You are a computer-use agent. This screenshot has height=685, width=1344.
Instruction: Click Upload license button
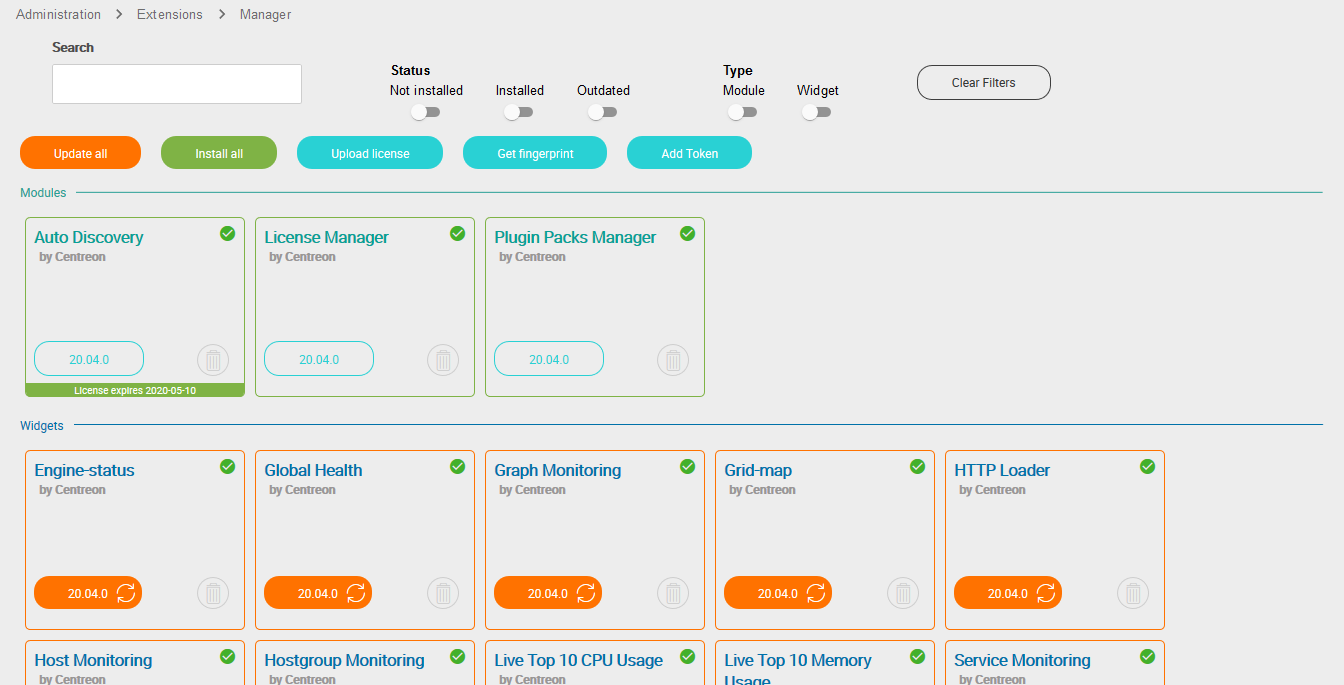(370, 153)
